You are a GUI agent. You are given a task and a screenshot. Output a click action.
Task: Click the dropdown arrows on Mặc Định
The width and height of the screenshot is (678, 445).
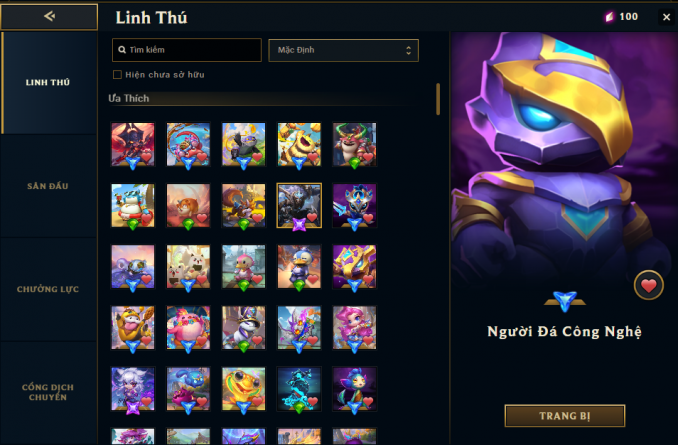408,50
